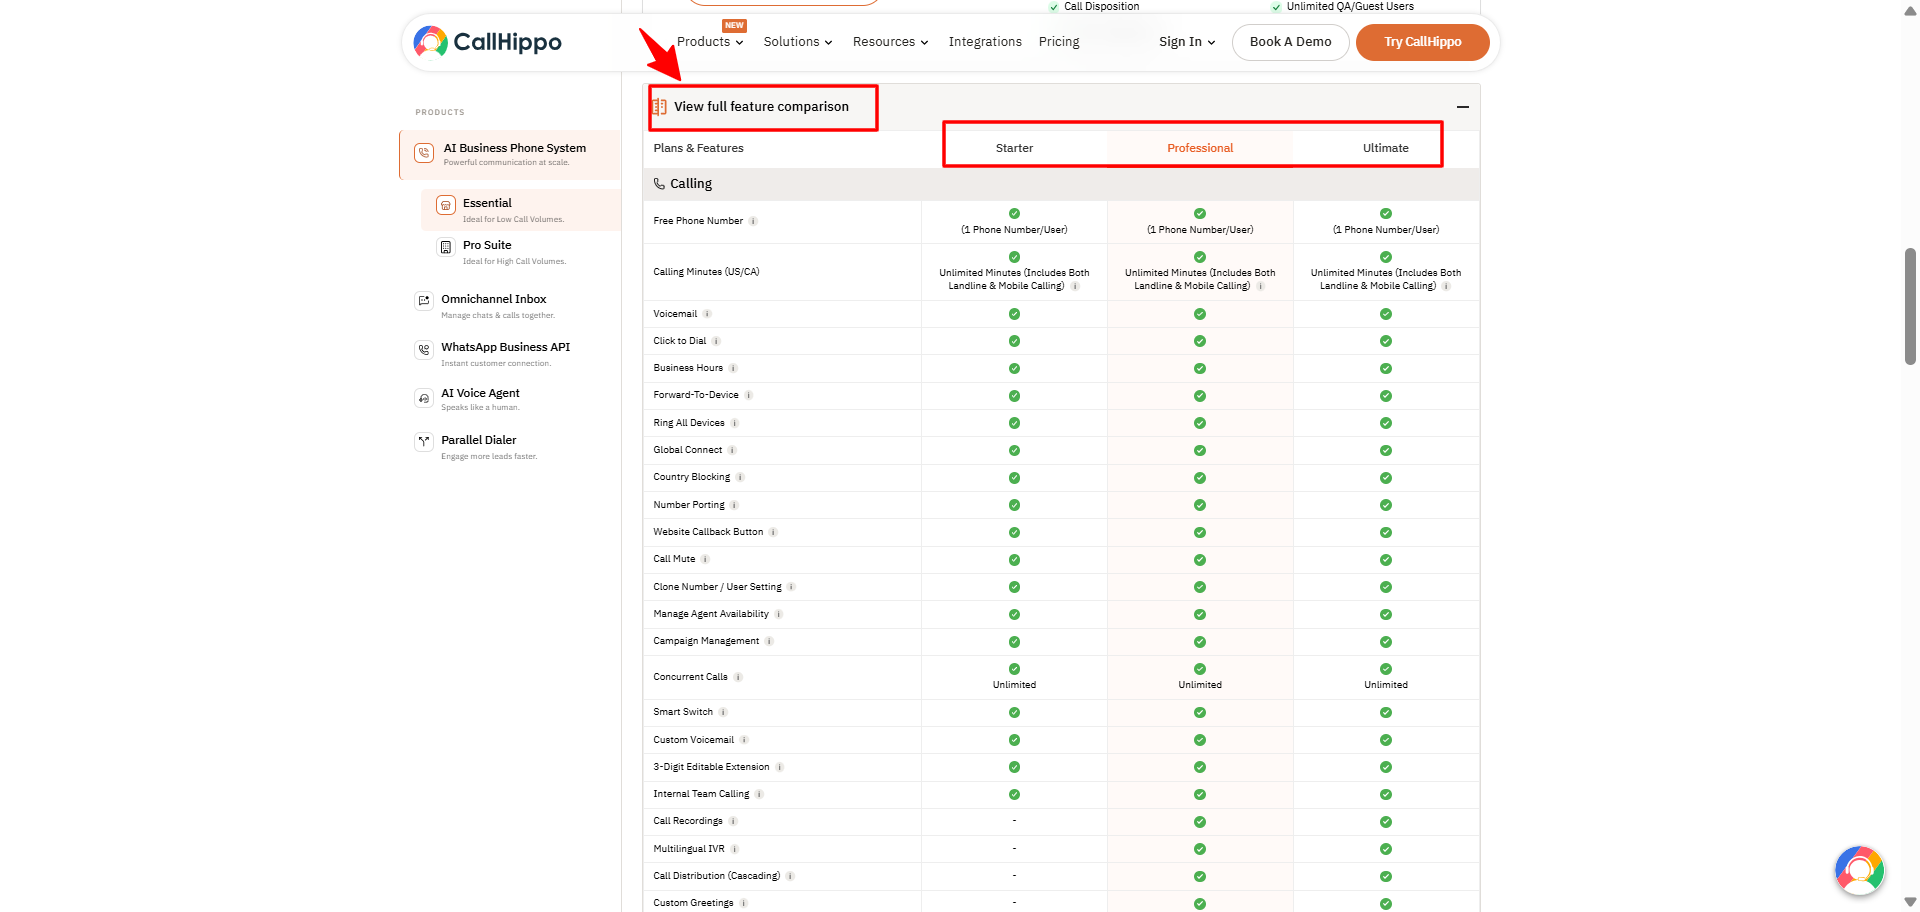This screenshot has width=1920, height=912.
Task: Click the Custom Greetings feature row
Action: point(1061,902)
